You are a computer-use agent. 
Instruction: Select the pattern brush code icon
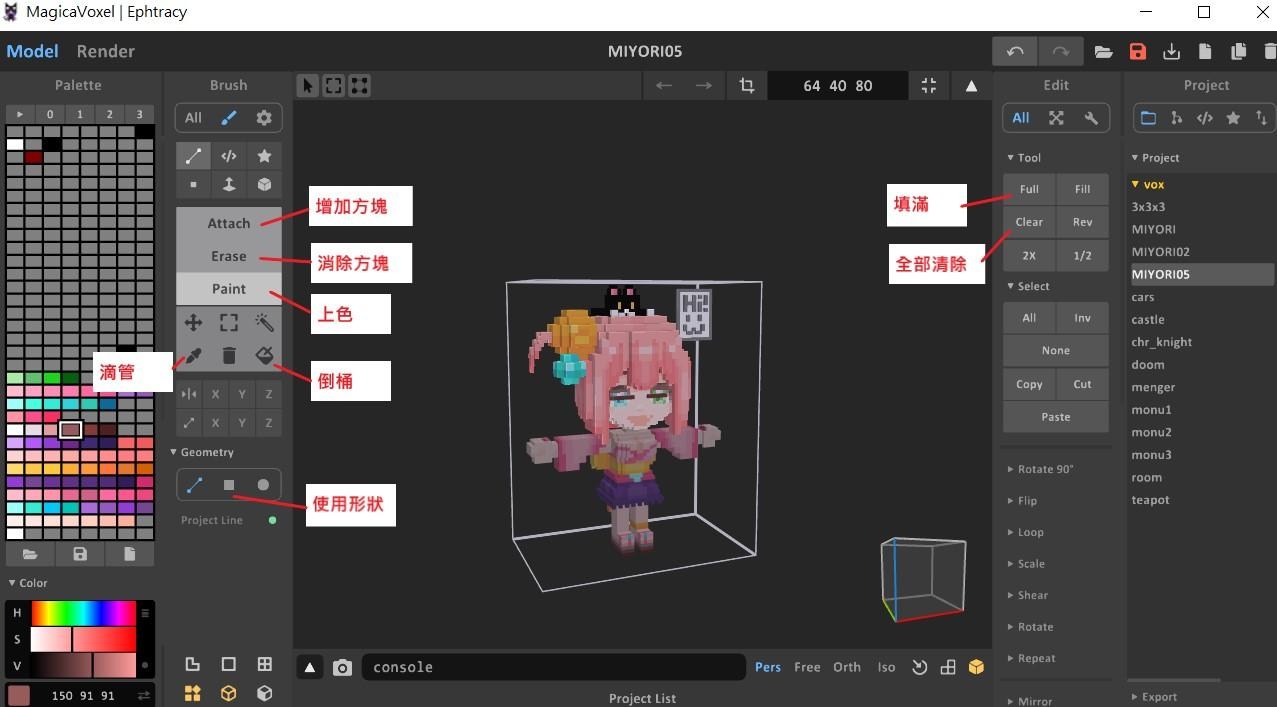coord(229,156)
